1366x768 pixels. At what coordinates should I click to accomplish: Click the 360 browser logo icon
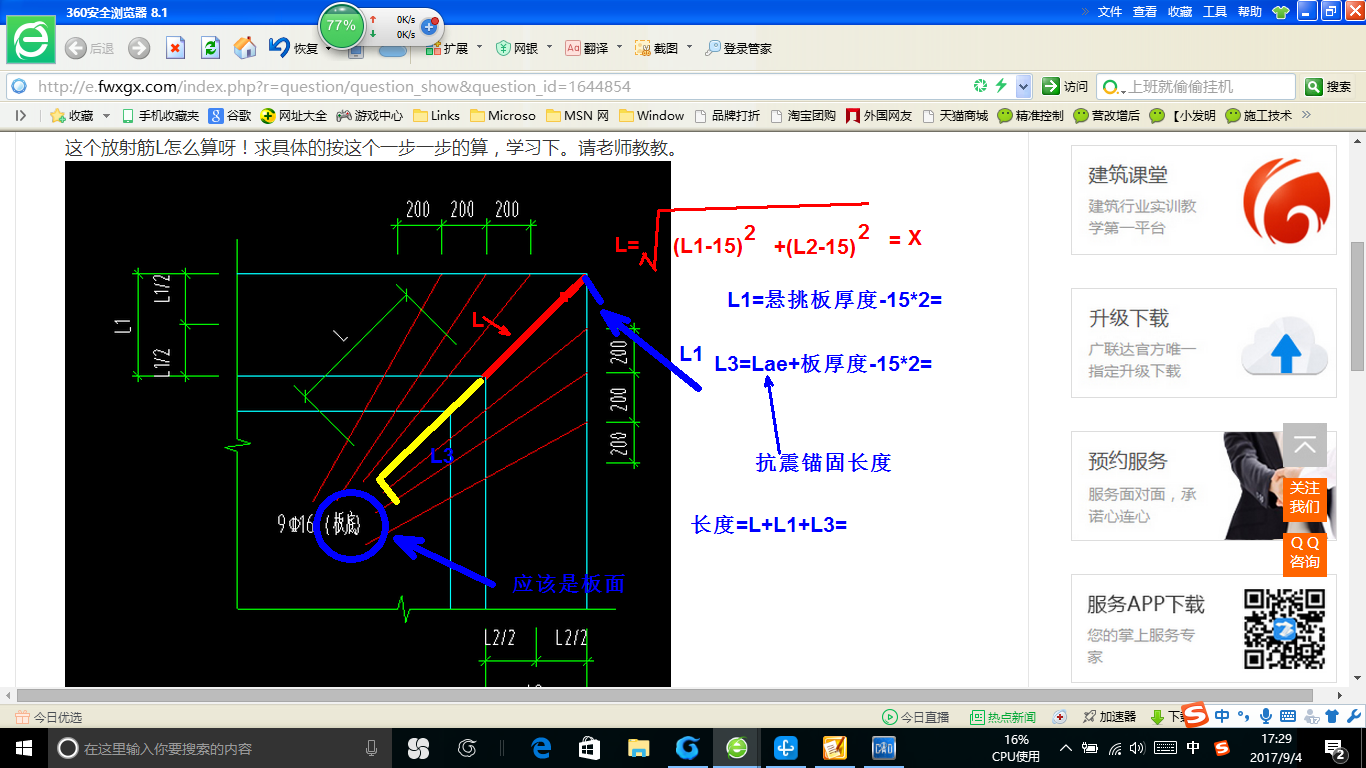(x=31, y=41)
